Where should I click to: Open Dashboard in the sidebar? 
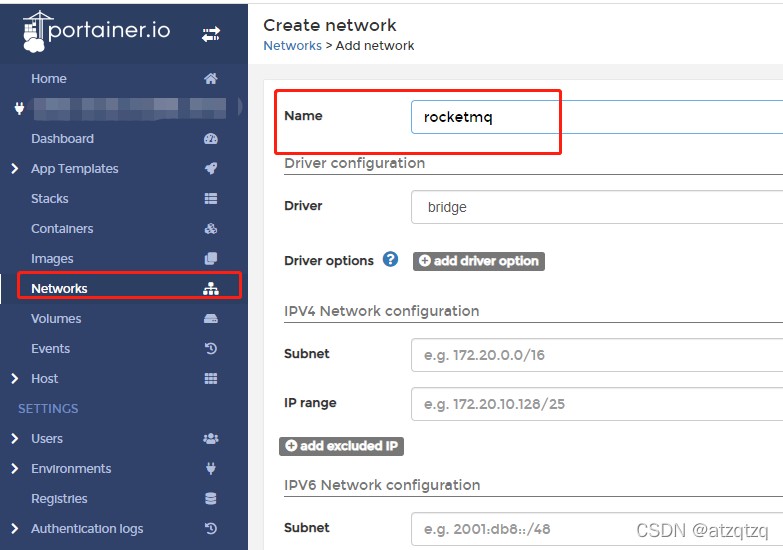click(62, 139)
